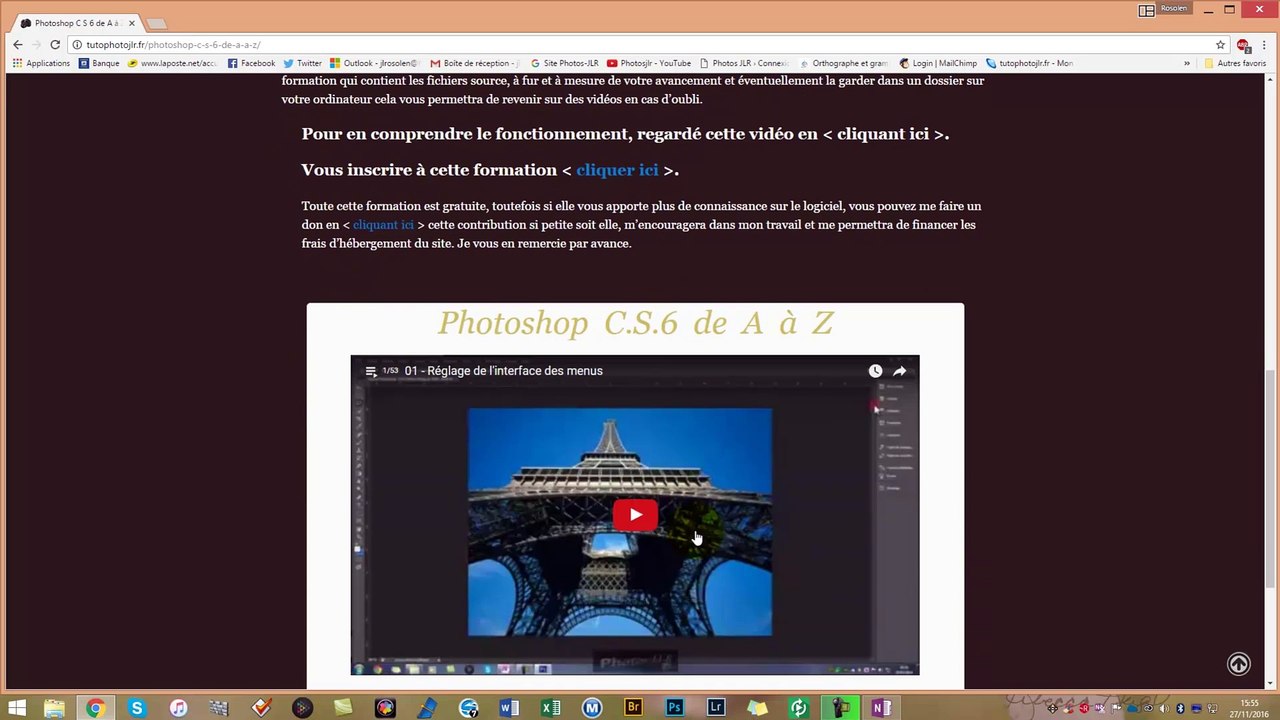1280x720 pixels.
Task: Open Malwarebytes blue M taskbar icon
Action: pyautogui.click(x=592, y=708)
